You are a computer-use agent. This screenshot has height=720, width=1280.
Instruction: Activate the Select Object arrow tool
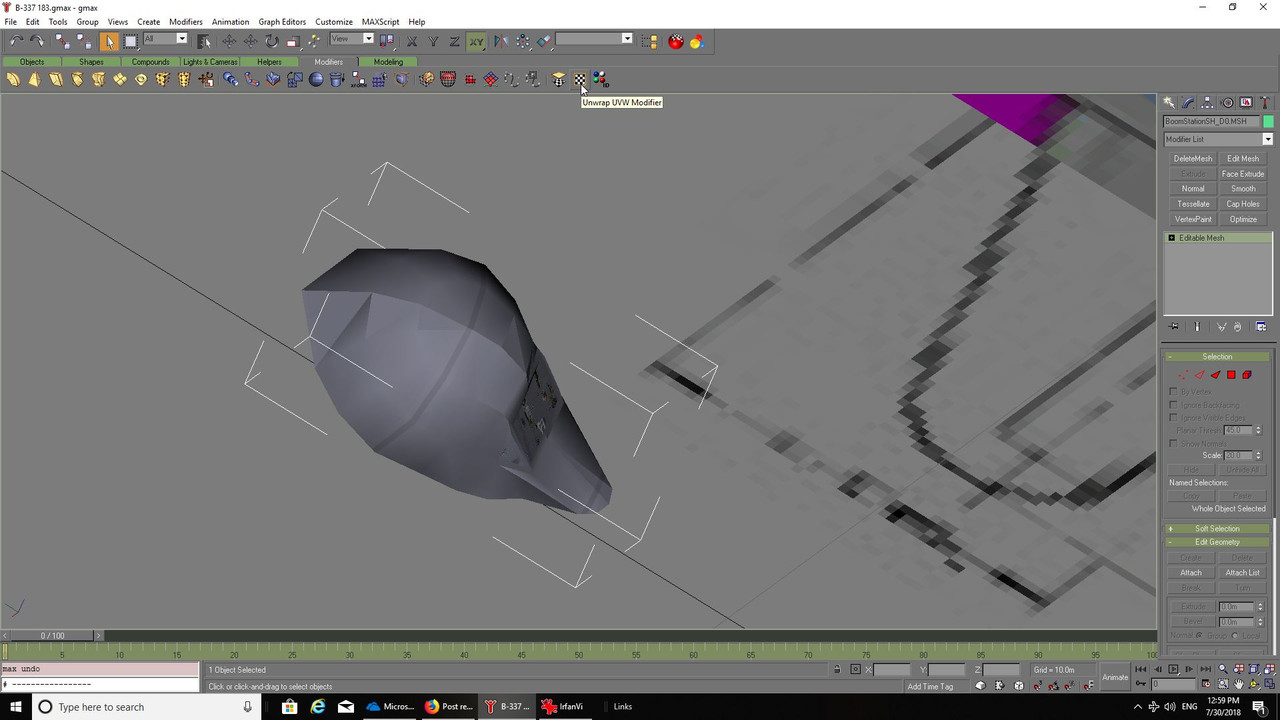click(110, 41)
